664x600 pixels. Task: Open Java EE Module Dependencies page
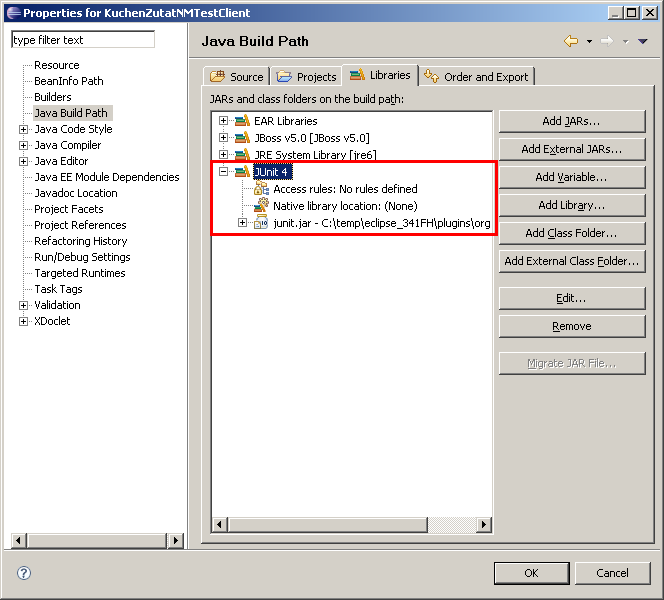[107, 177]
